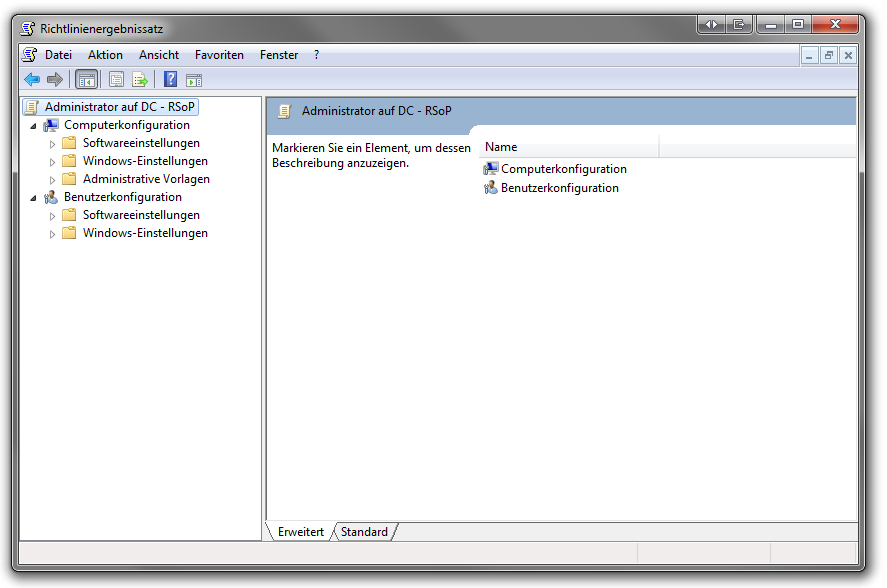Click the Forward arrow in toolbar
This screenshot has width=887, height=588.
[x=55, y=80]
